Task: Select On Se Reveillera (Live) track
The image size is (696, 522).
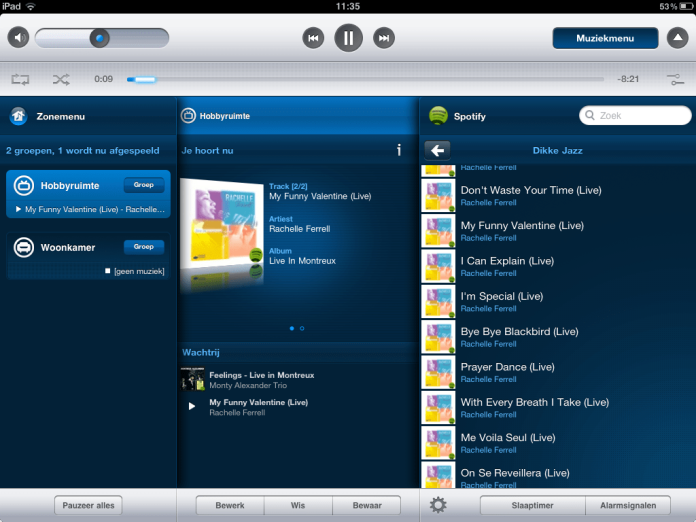Action: pyautogui.click(x=558, y=475)
